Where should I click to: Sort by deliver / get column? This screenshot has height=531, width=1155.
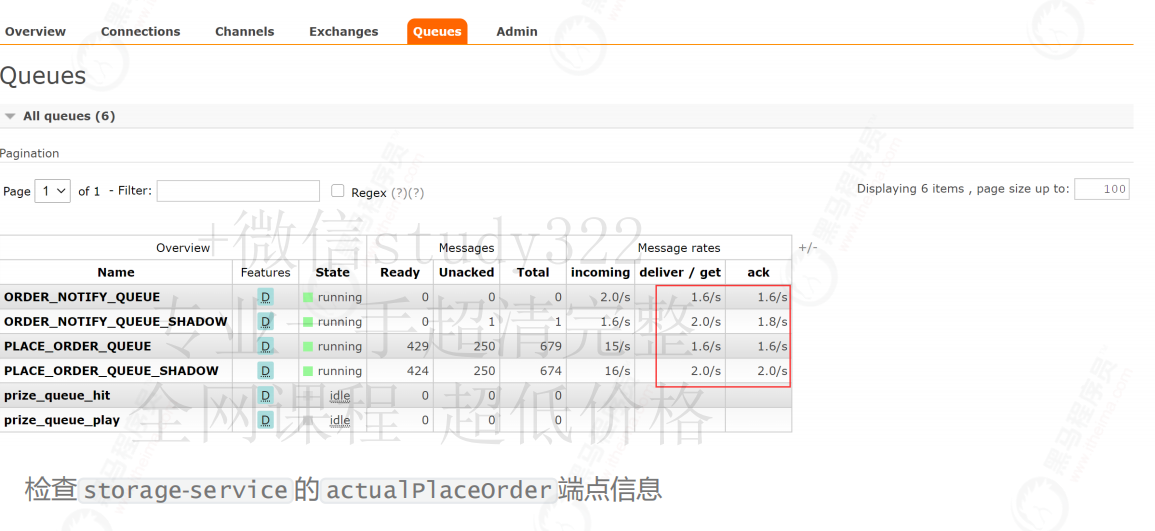[x=681, y=272]
